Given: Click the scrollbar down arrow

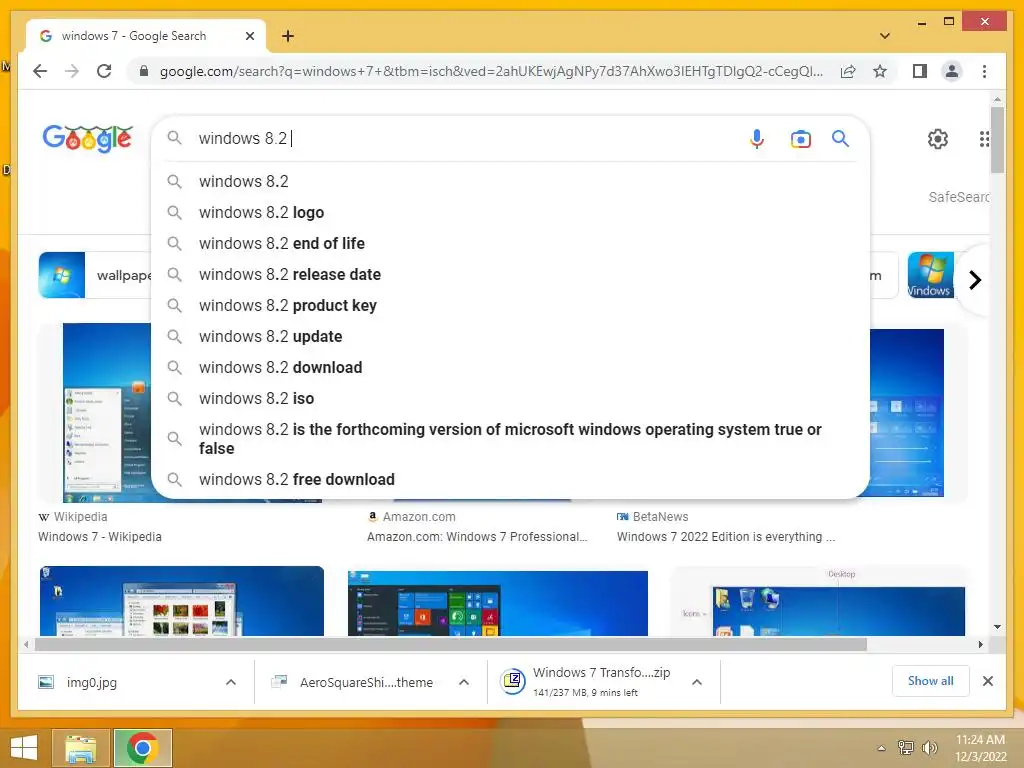Looking at the screenshot, I should pyautogui.click(x=997, y=627).
